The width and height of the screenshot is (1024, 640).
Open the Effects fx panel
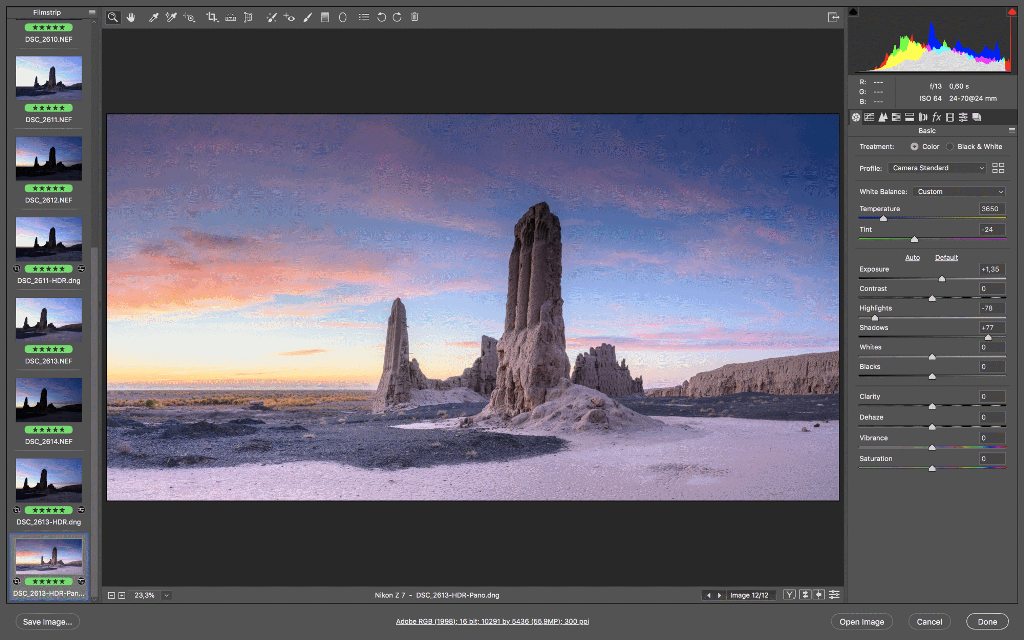pyautogui.click(x=935, y=117)
